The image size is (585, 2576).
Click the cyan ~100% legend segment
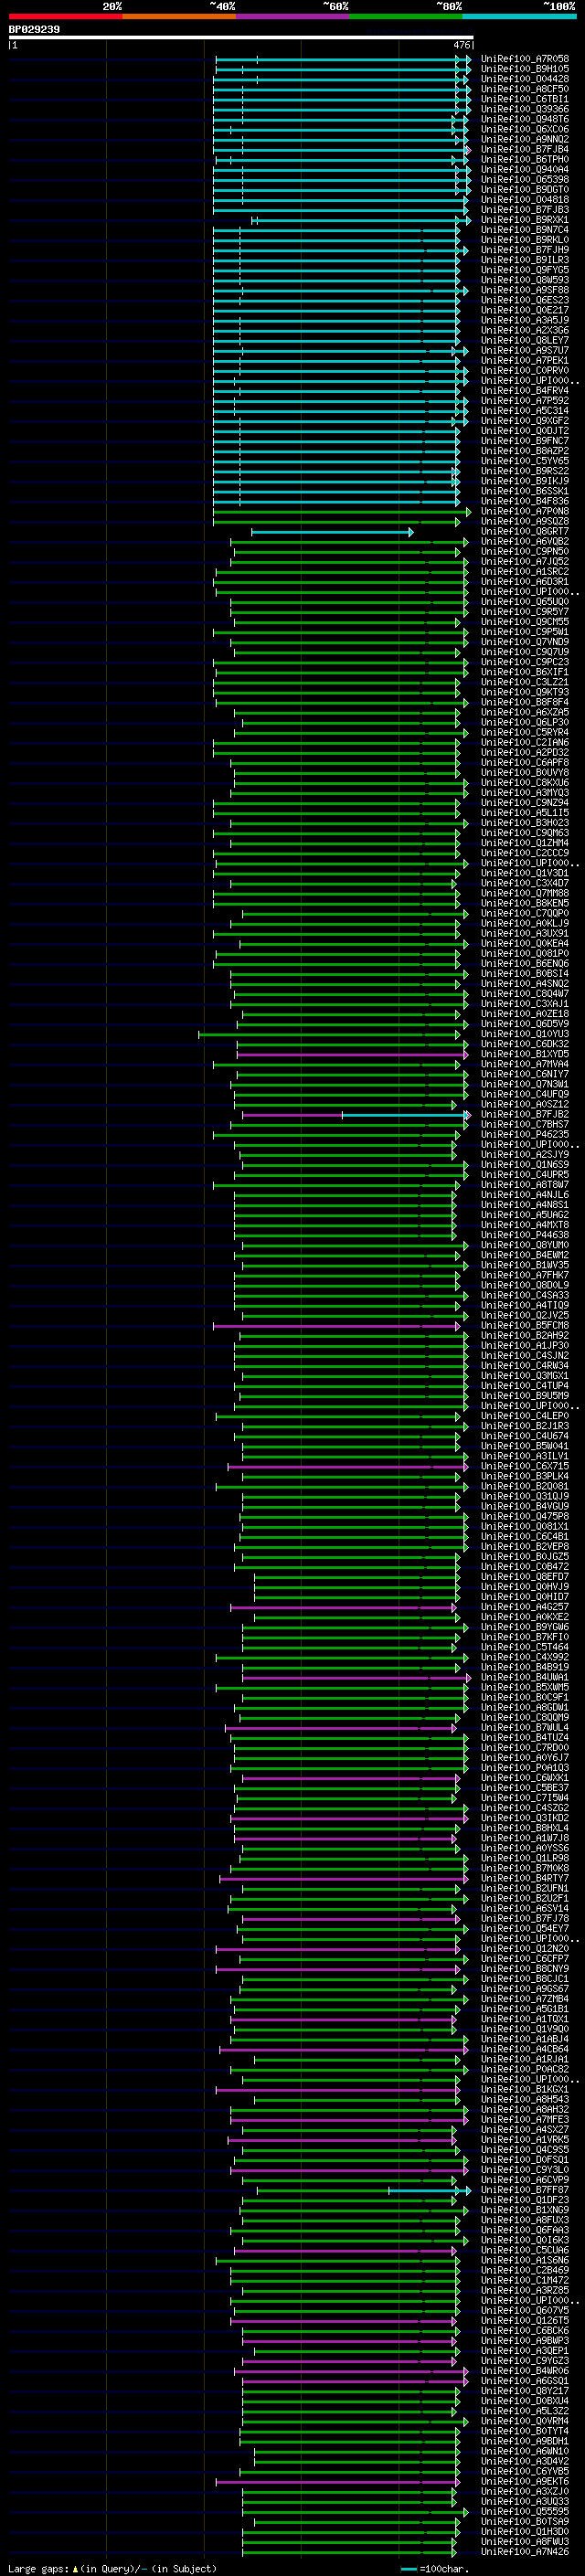point(519,16)
